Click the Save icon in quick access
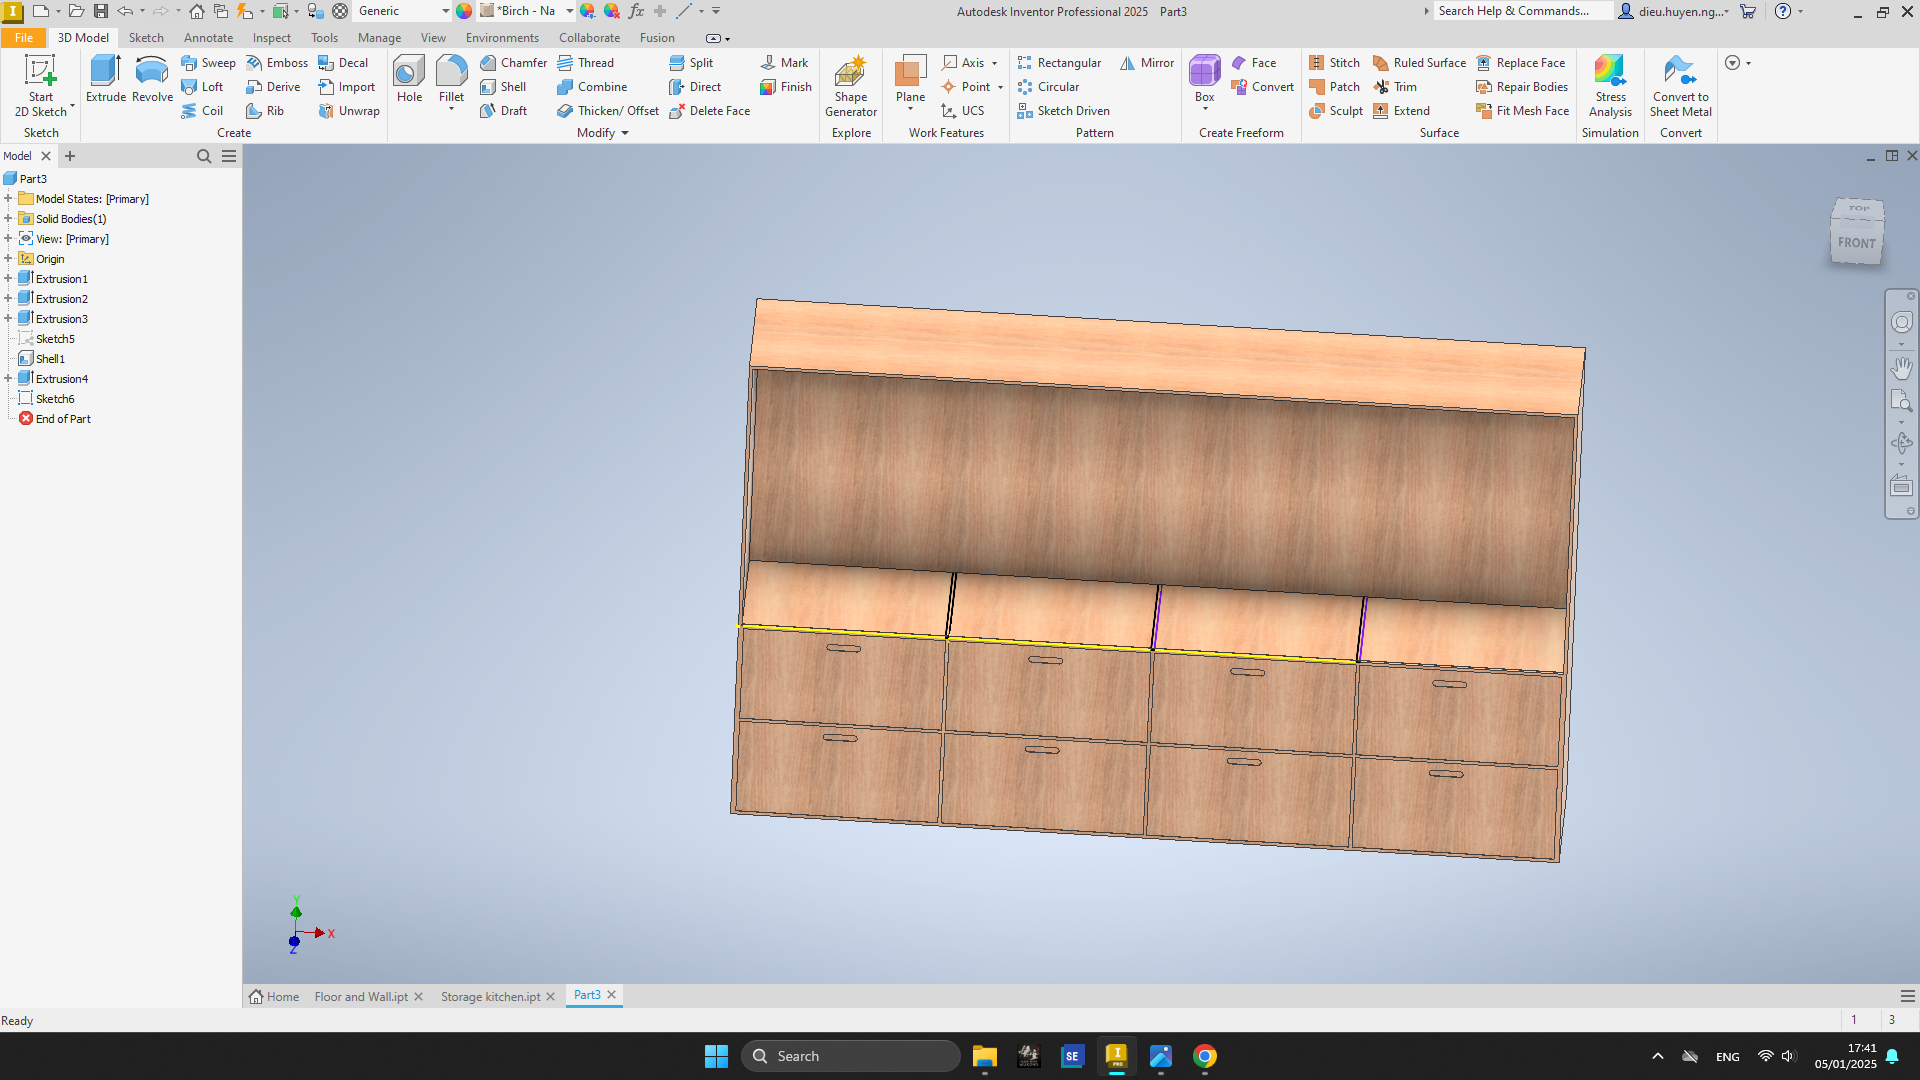Image resolution: width=1920 pixels, height=1080 pixels. [x=101, y=11]
